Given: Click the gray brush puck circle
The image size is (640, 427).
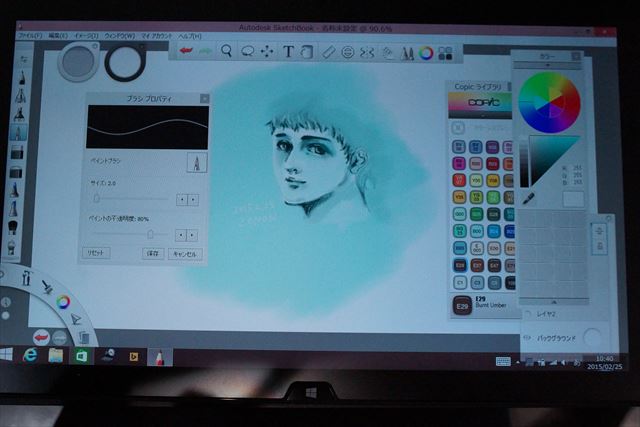Looking at the screenshot, I should (78, 62).
